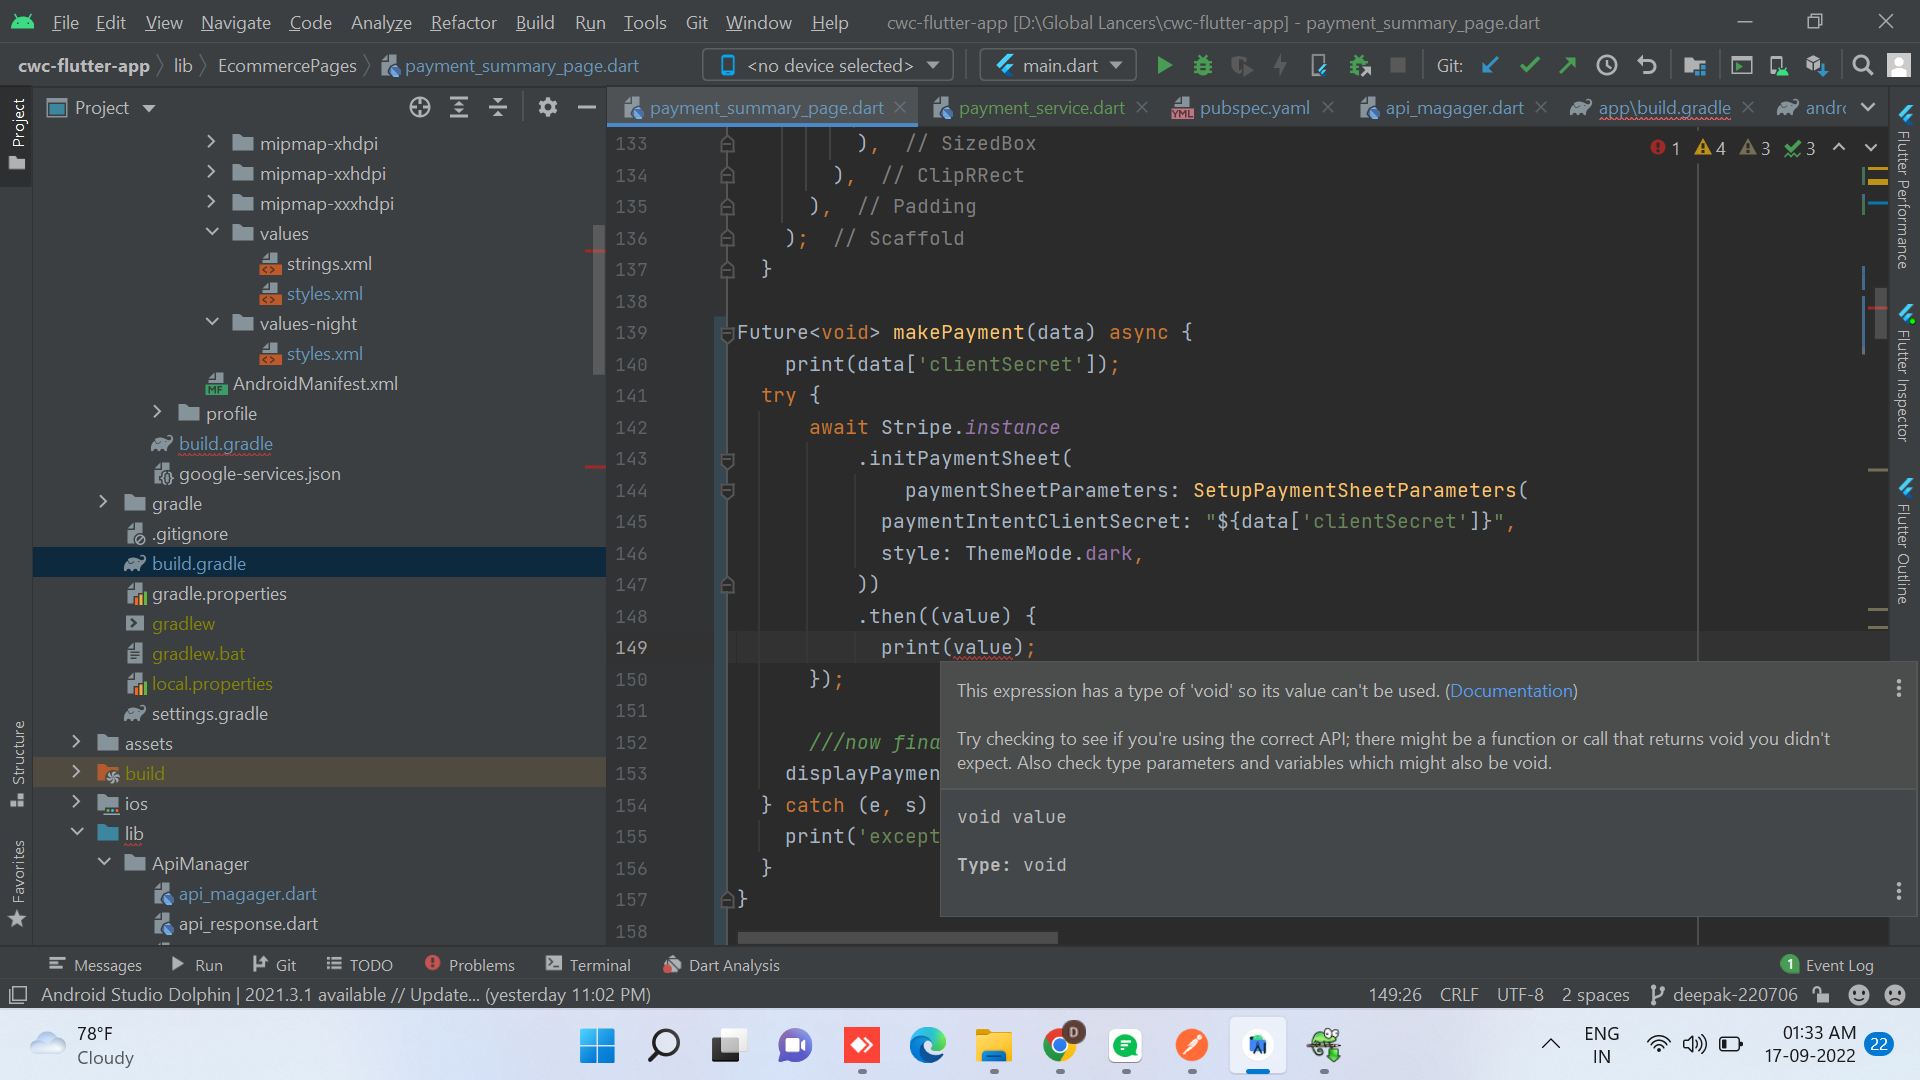Viewport: 1920px width, 1080px height.
Task: Open the Problems tool window
Action: (x=470, y=965)
